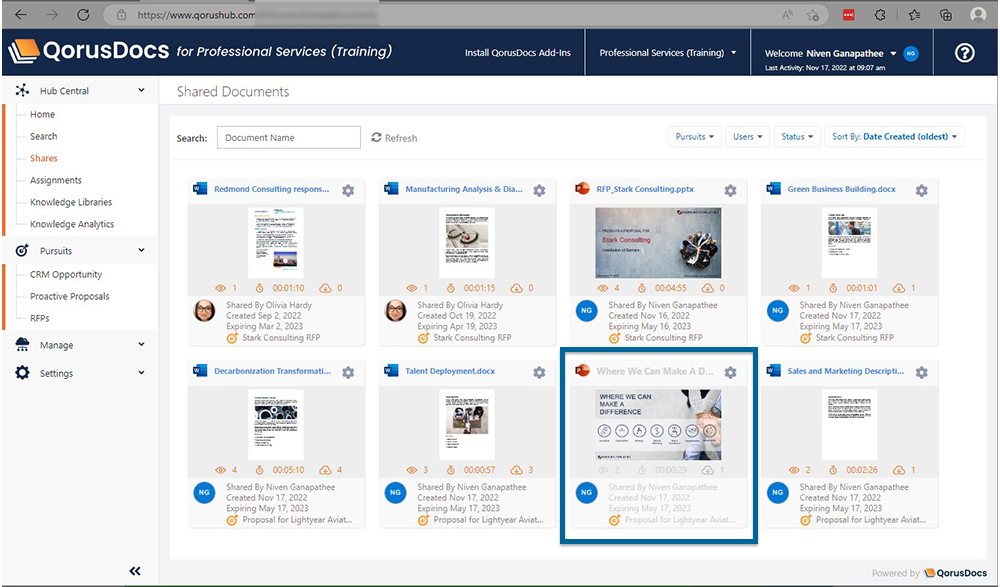1000x587 pixels.
Task: Open the Status filter dropdown
Action: tap(797, 137)
